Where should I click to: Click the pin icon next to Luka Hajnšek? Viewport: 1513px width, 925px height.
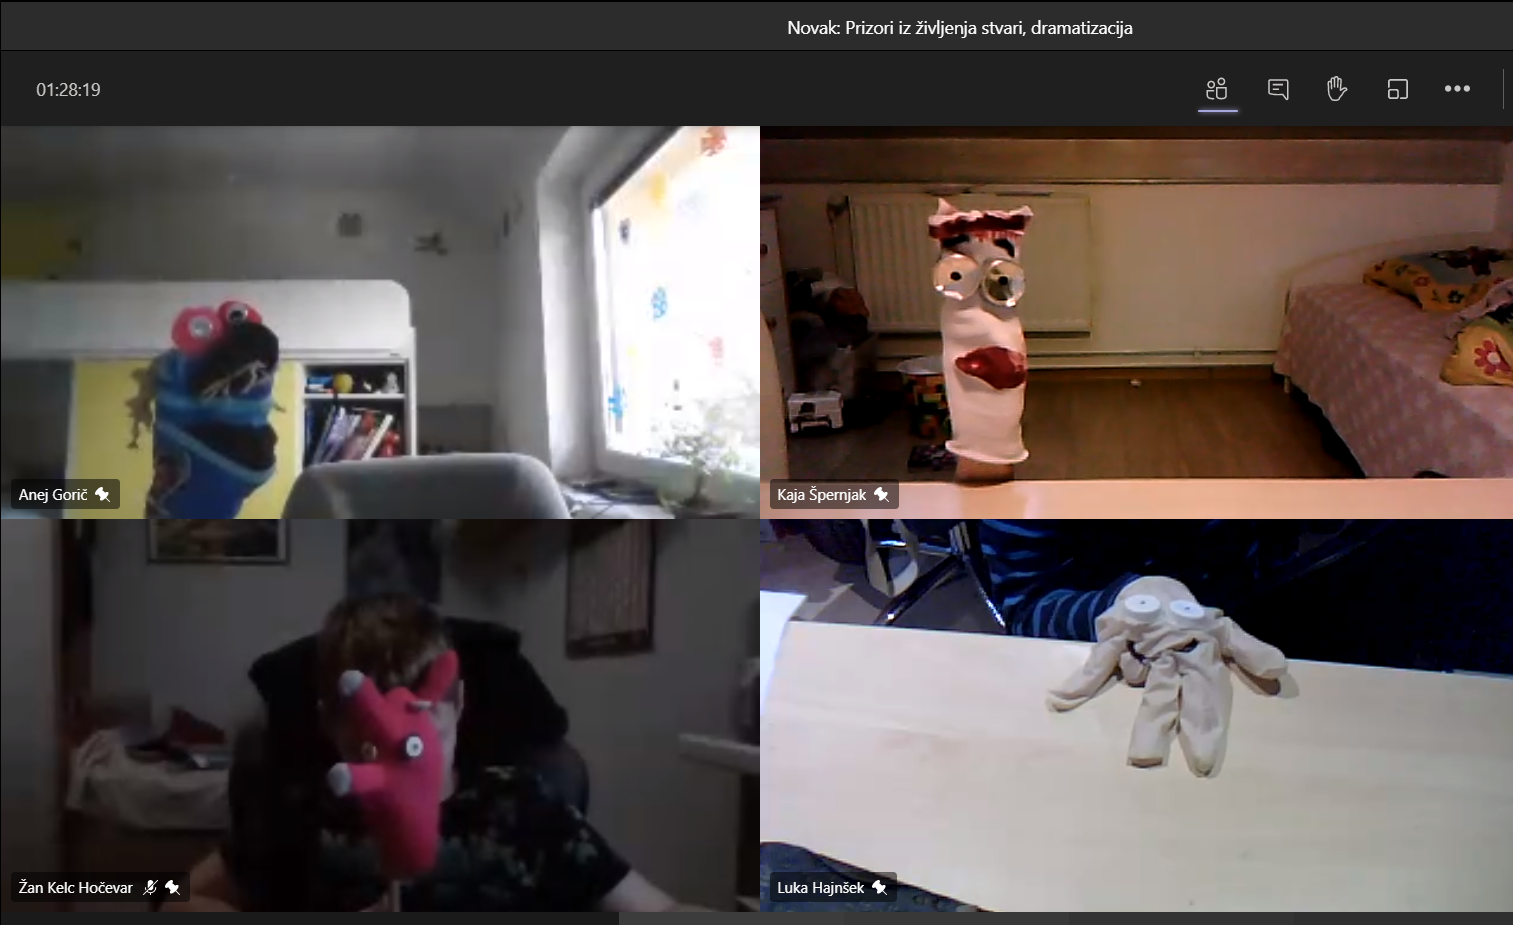point(879,887)
